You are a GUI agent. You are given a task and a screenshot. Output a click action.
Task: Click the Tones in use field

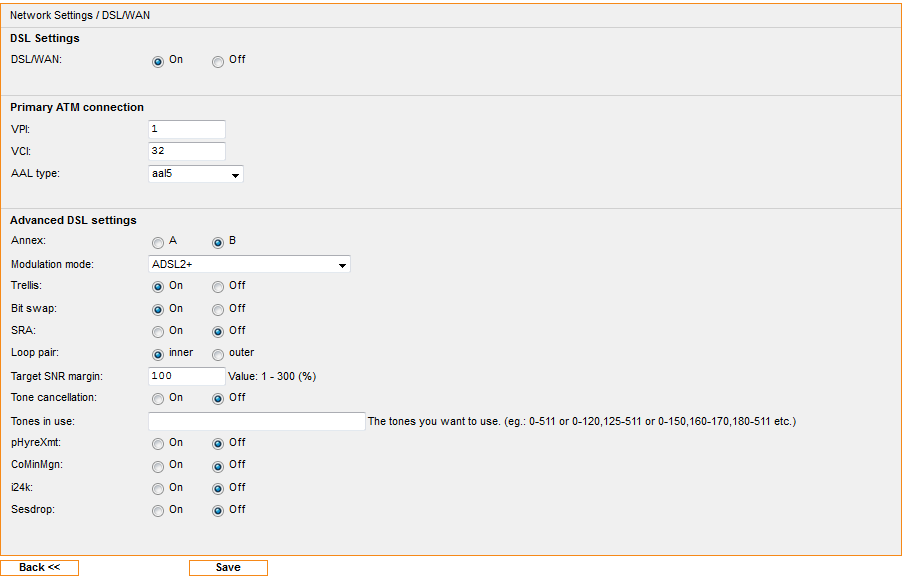coord(257,421)
